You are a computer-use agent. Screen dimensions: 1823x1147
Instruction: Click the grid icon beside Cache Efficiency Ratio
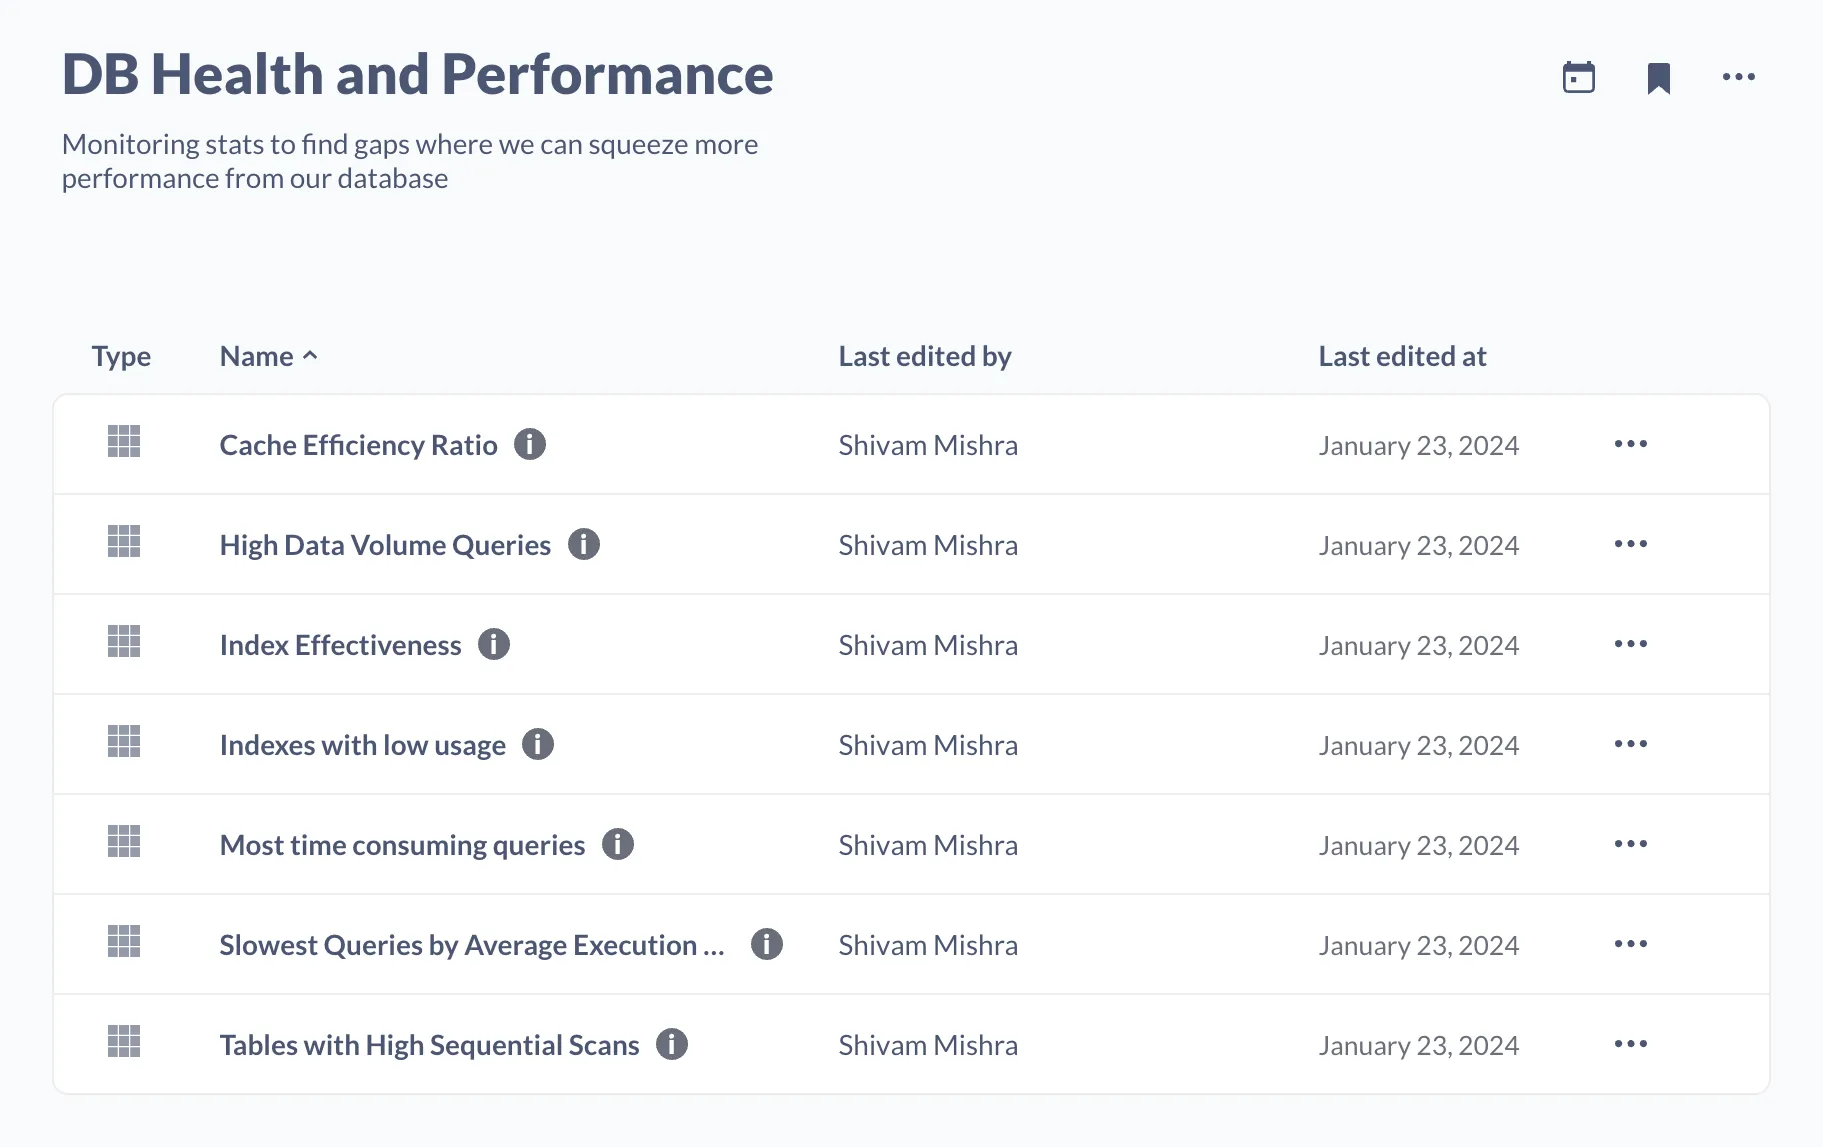123,443
